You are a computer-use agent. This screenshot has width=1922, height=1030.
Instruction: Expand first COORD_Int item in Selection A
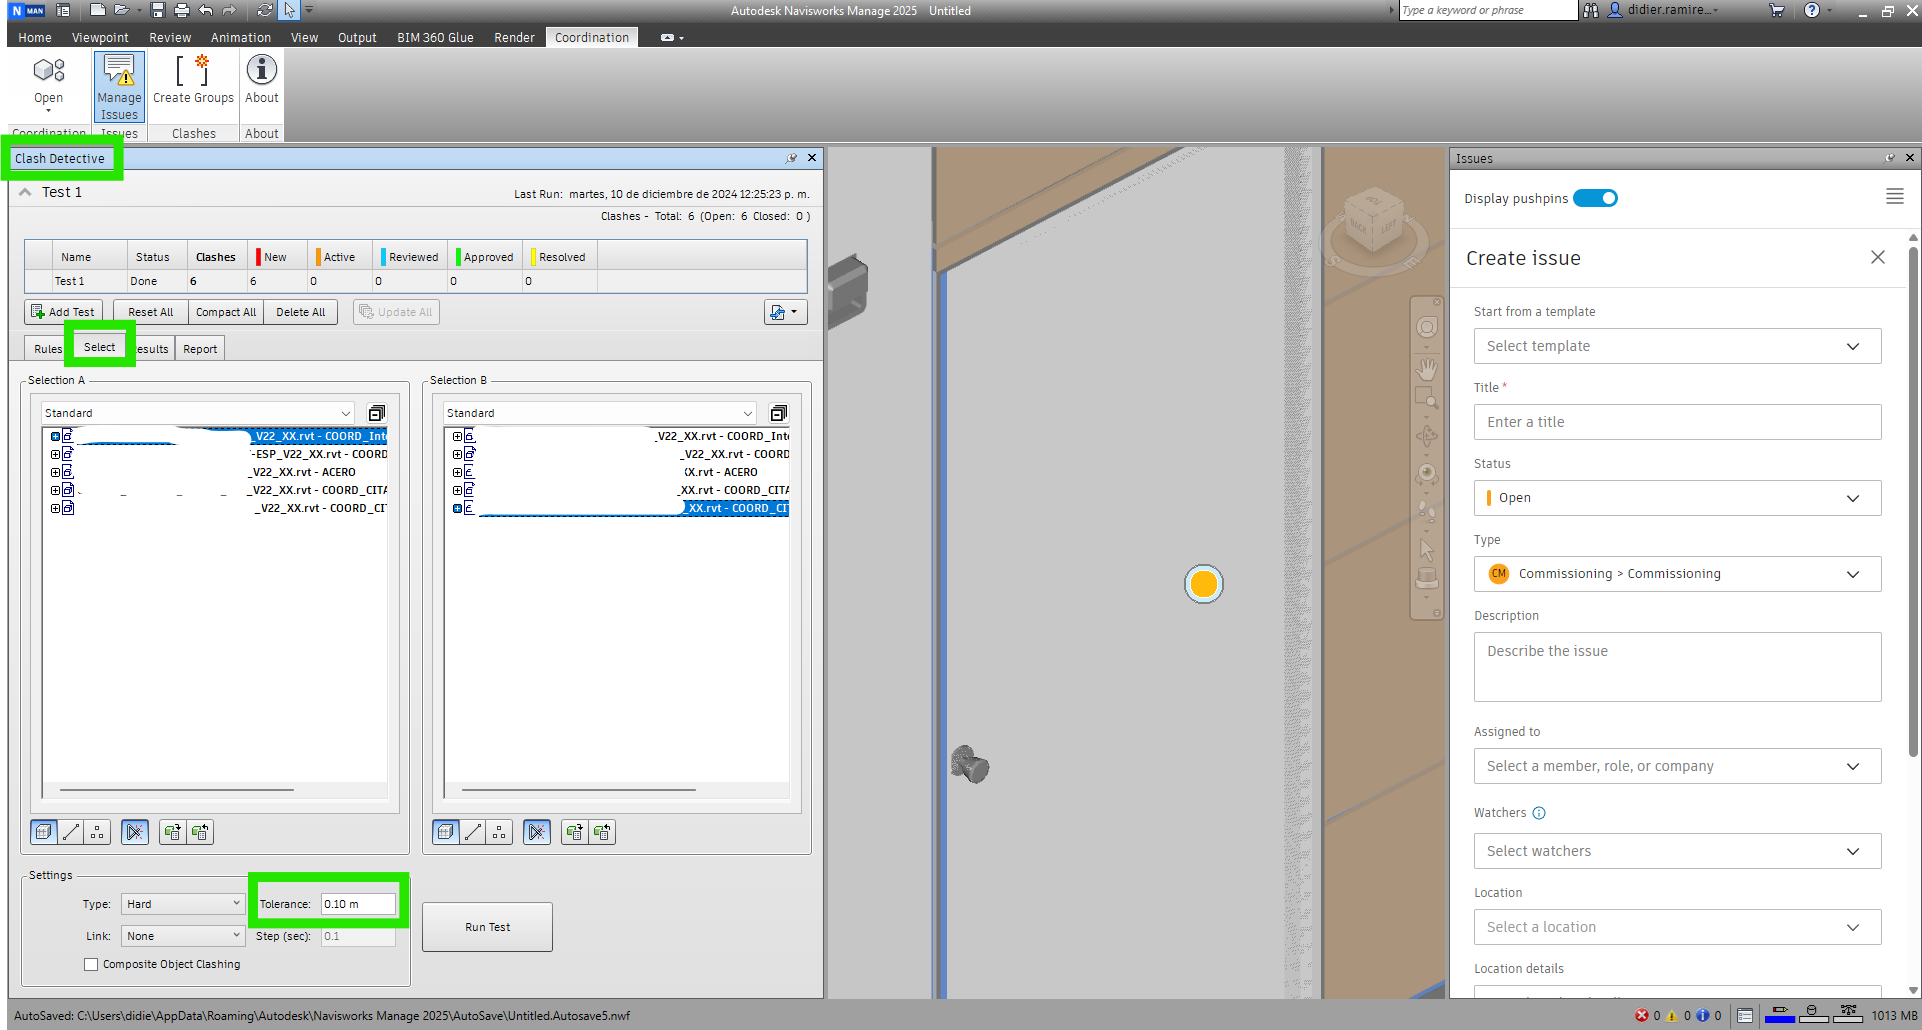click(55, 436)
